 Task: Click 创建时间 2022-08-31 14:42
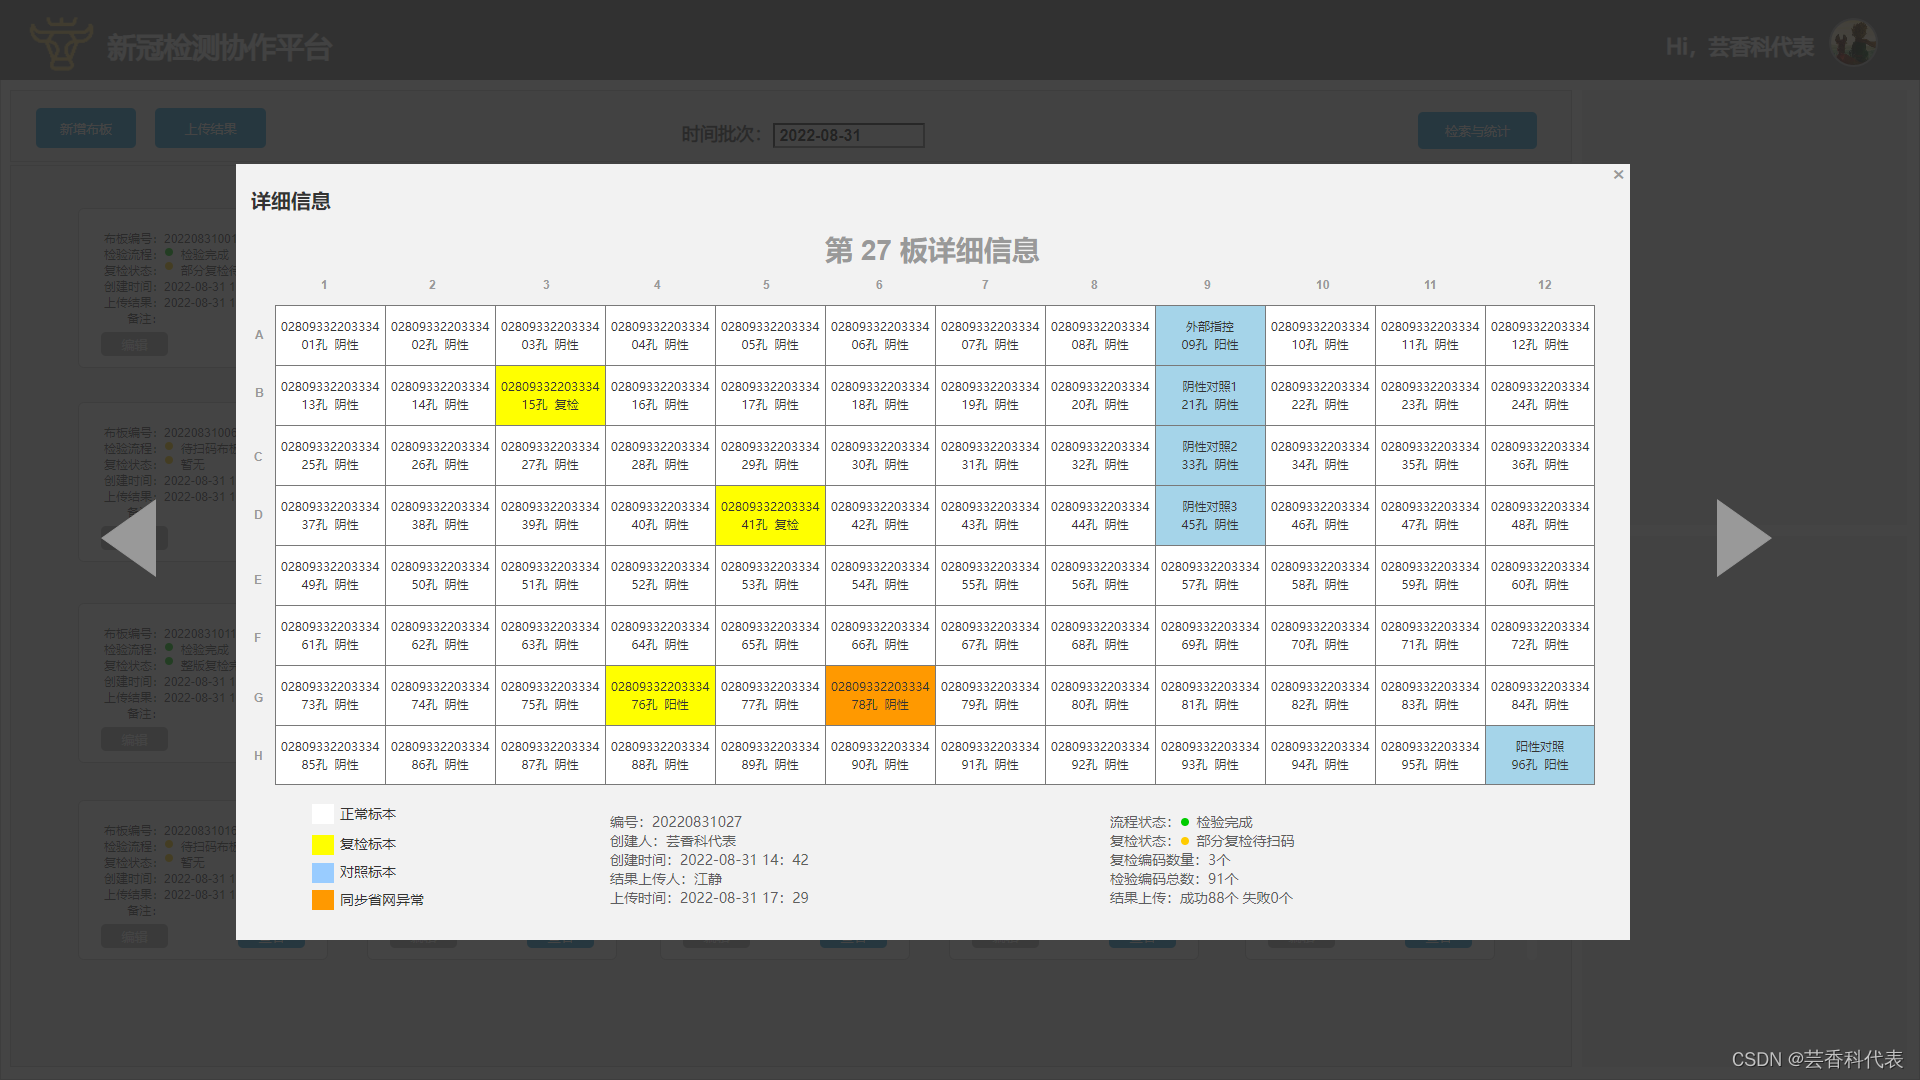coord(709,860)
